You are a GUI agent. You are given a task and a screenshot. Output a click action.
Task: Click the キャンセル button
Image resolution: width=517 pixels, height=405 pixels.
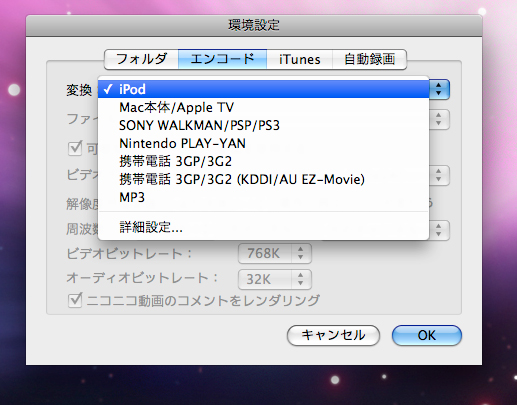click(333, 335)
